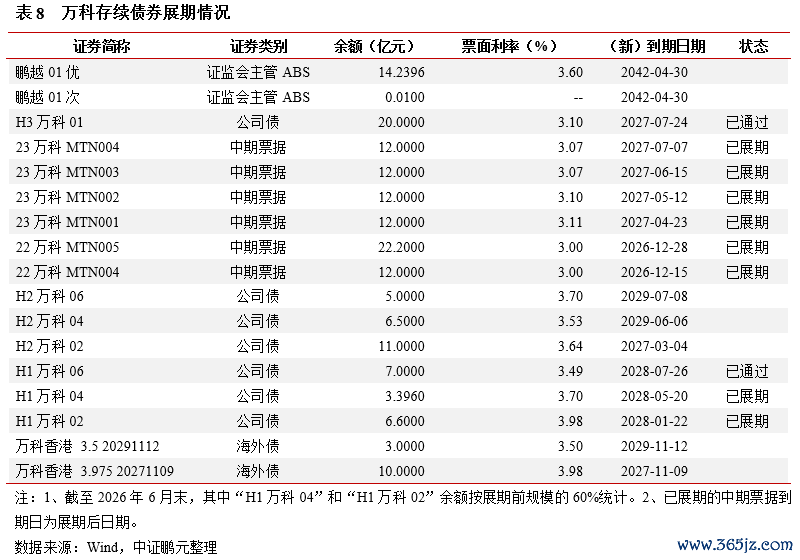The height and width of the screenshot is (560, 800).
Task: Select the H2 万科 02 cell
Action: [x=49, y=346]
